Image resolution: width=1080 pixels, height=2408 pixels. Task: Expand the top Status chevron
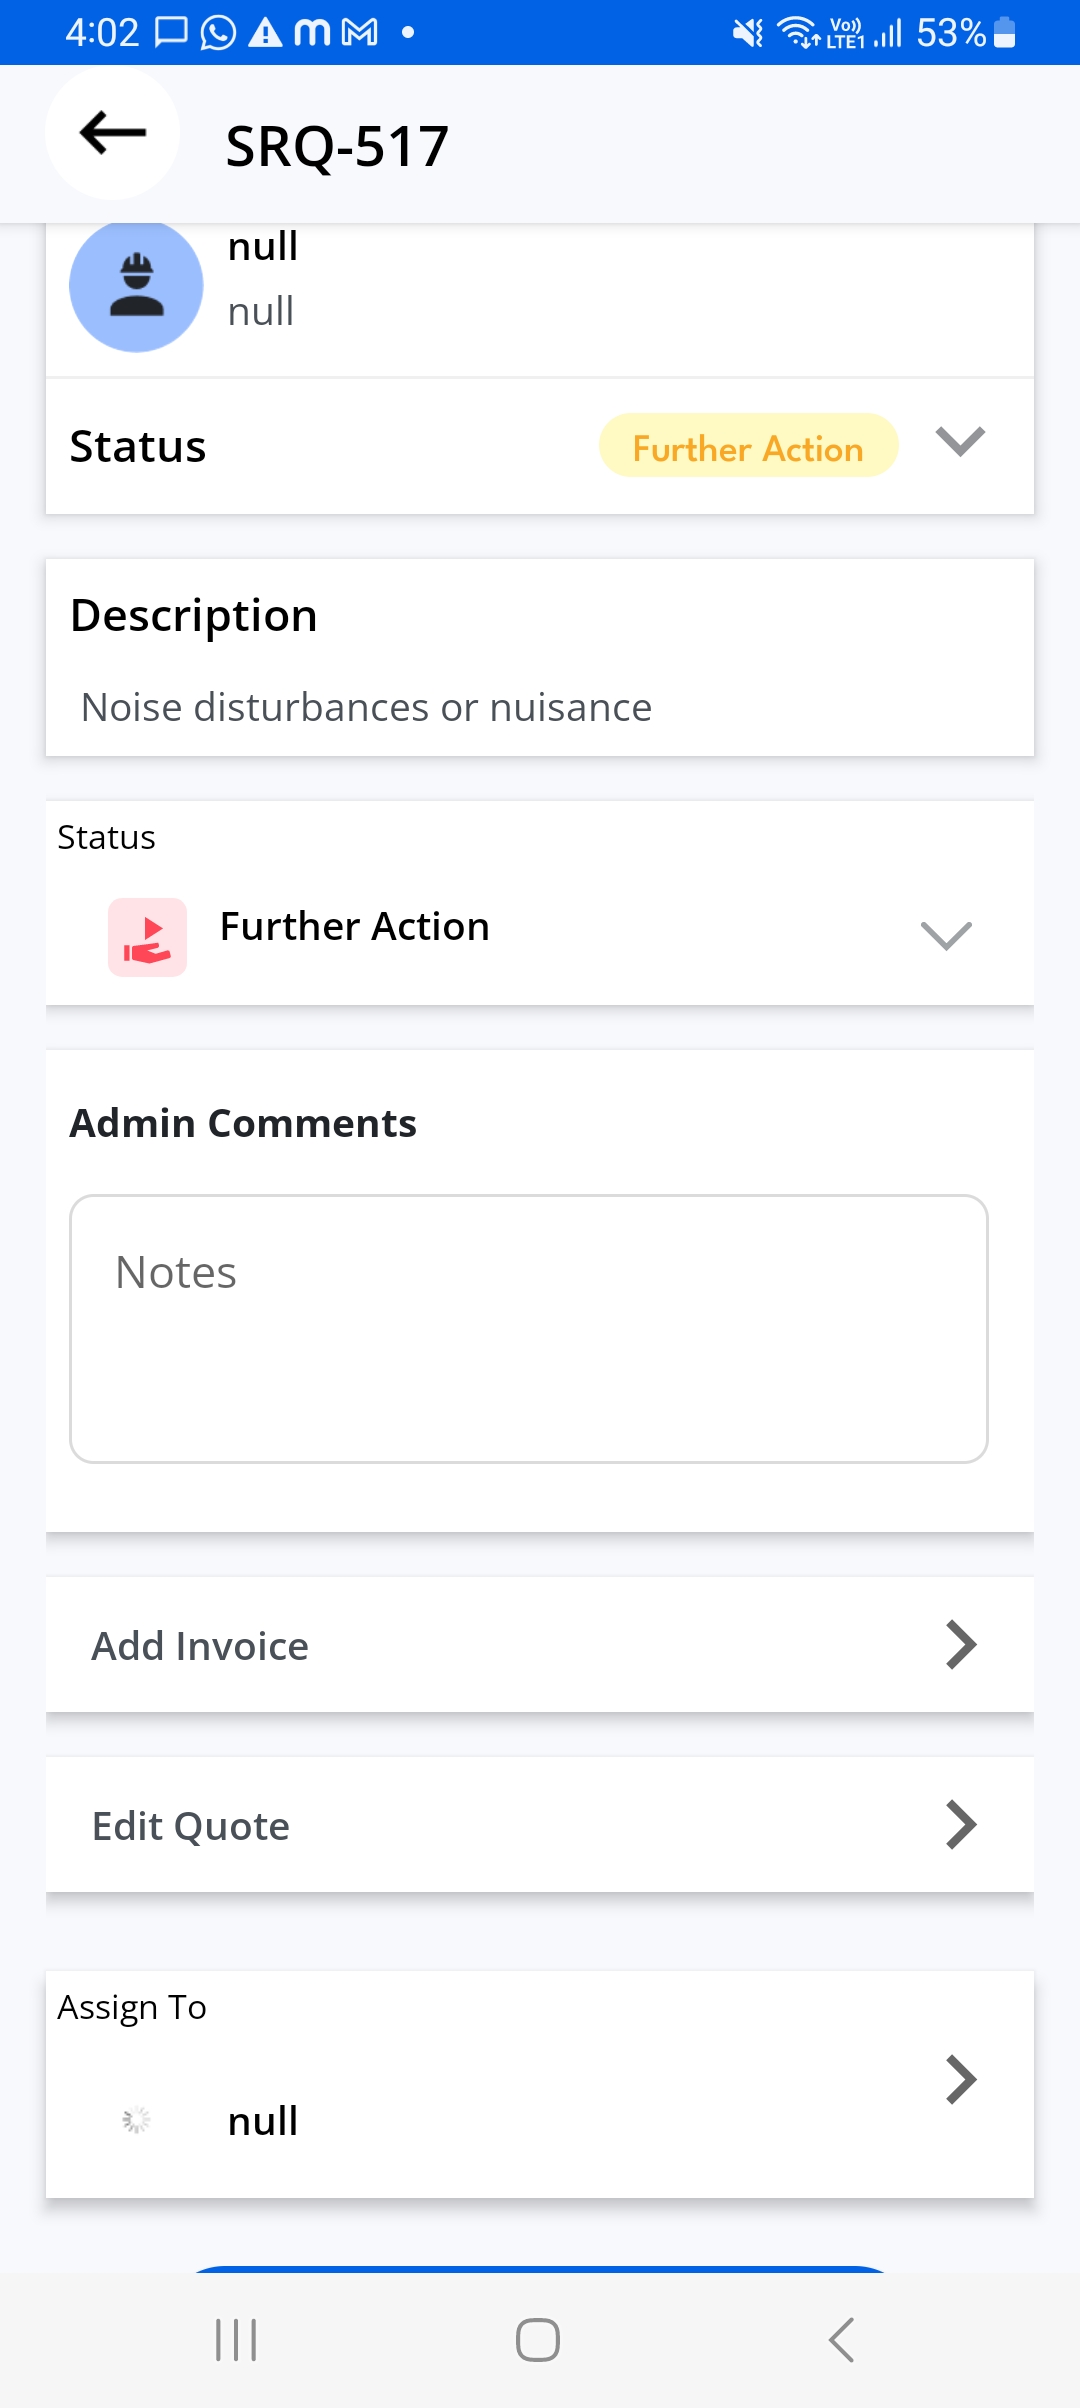tap(960, 441)
